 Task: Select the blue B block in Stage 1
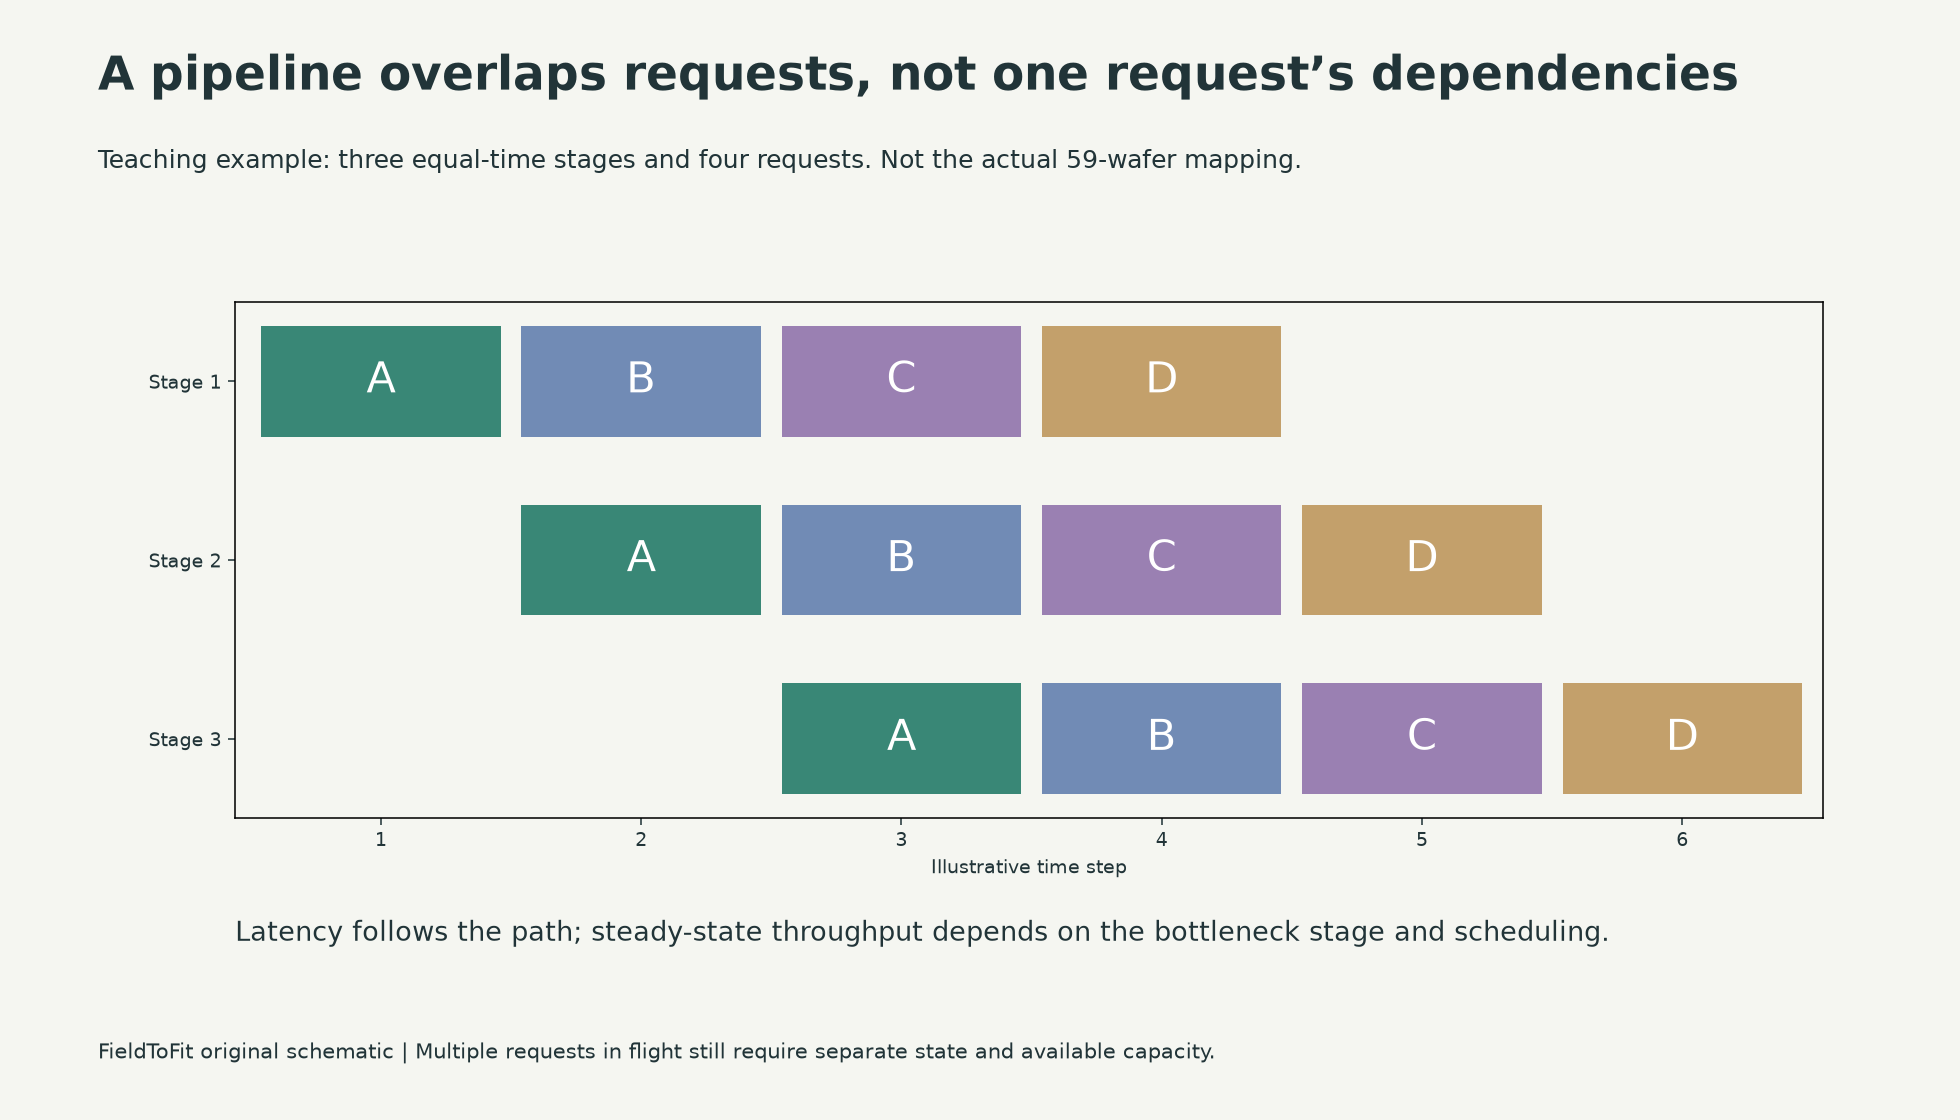(641, 381)
